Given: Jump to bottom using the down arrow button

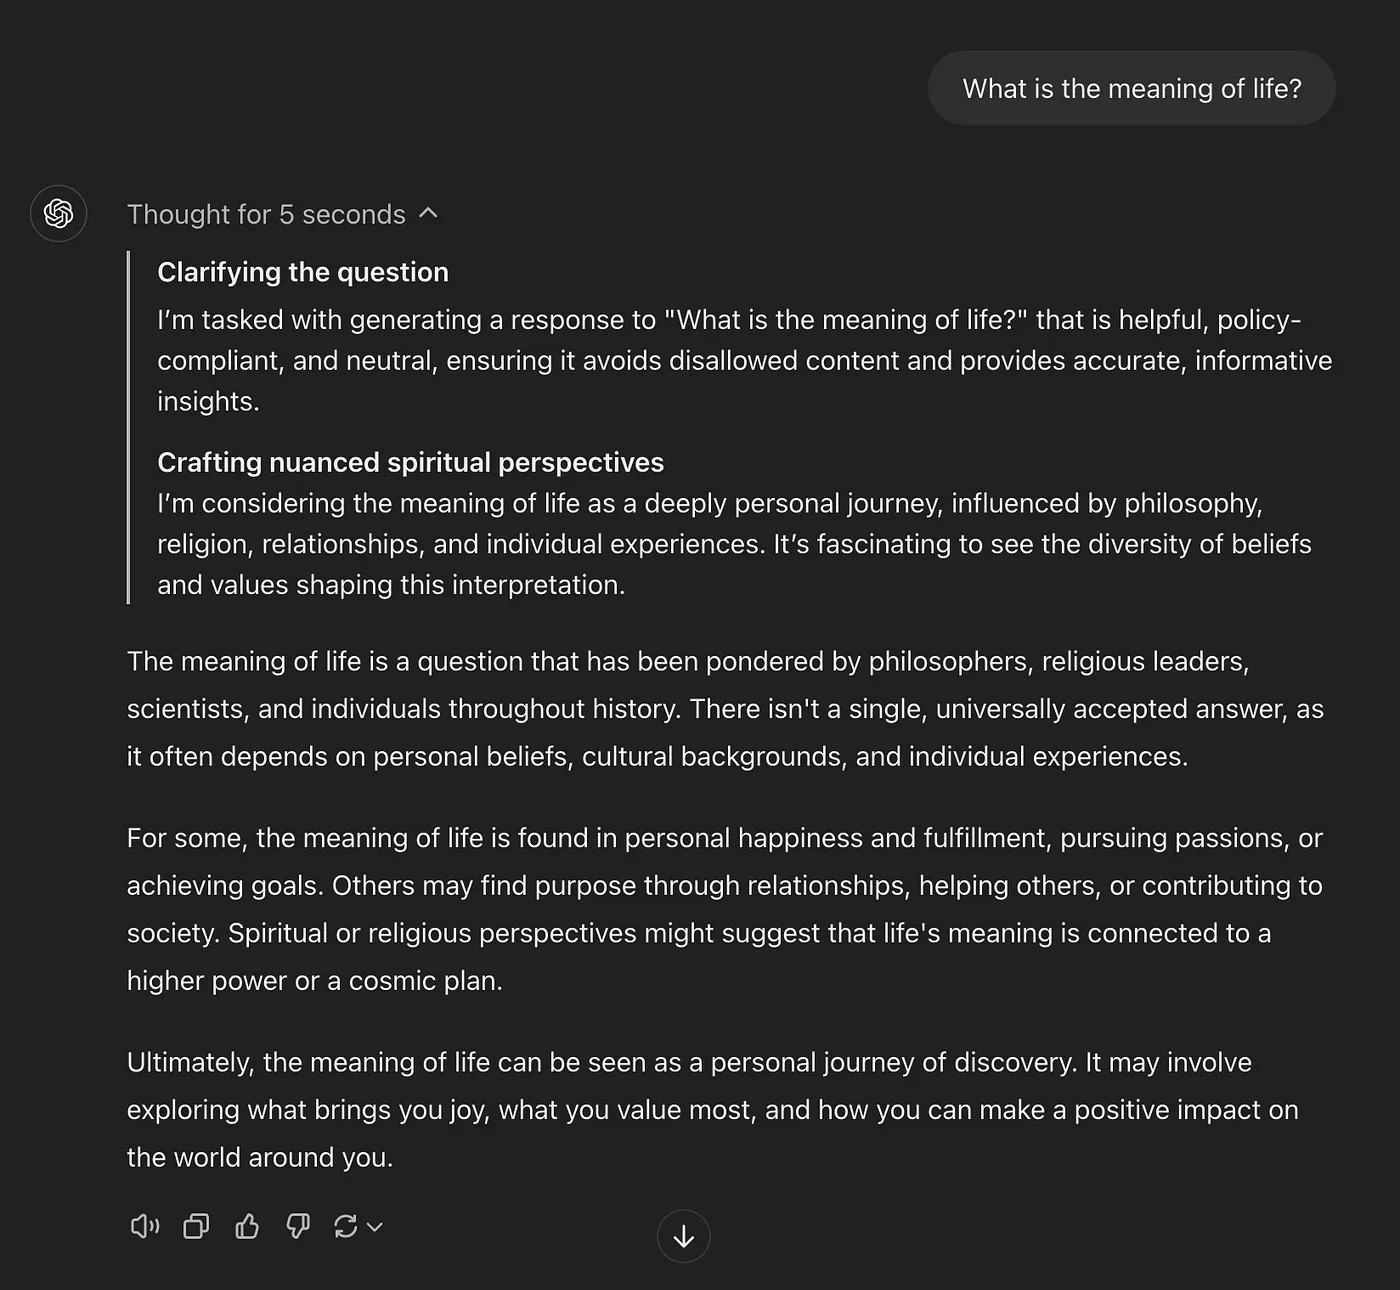Looking at the screenshot, I should 684,1237.
